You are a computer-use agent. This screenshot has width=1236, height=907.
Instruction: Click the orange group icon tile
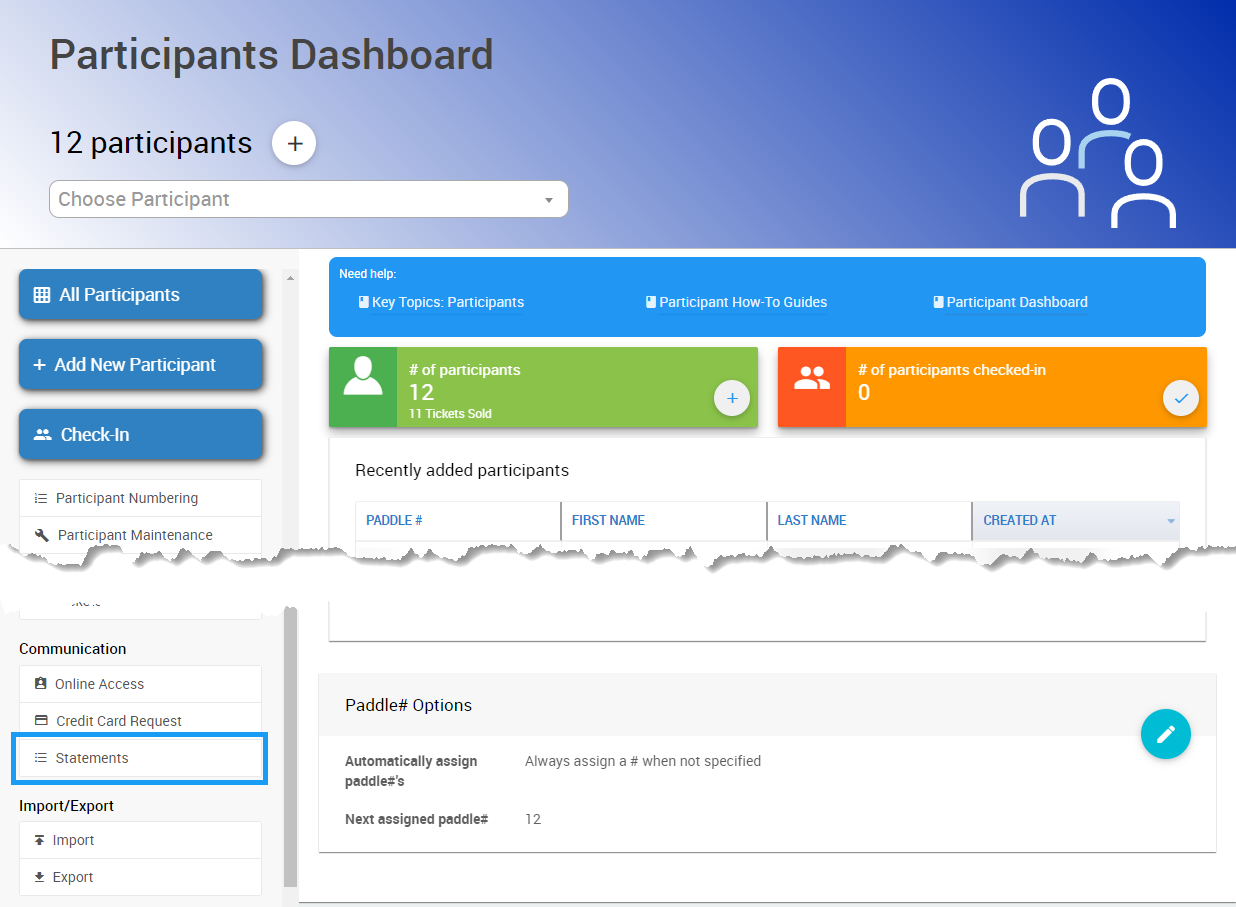tap(812, 387)
